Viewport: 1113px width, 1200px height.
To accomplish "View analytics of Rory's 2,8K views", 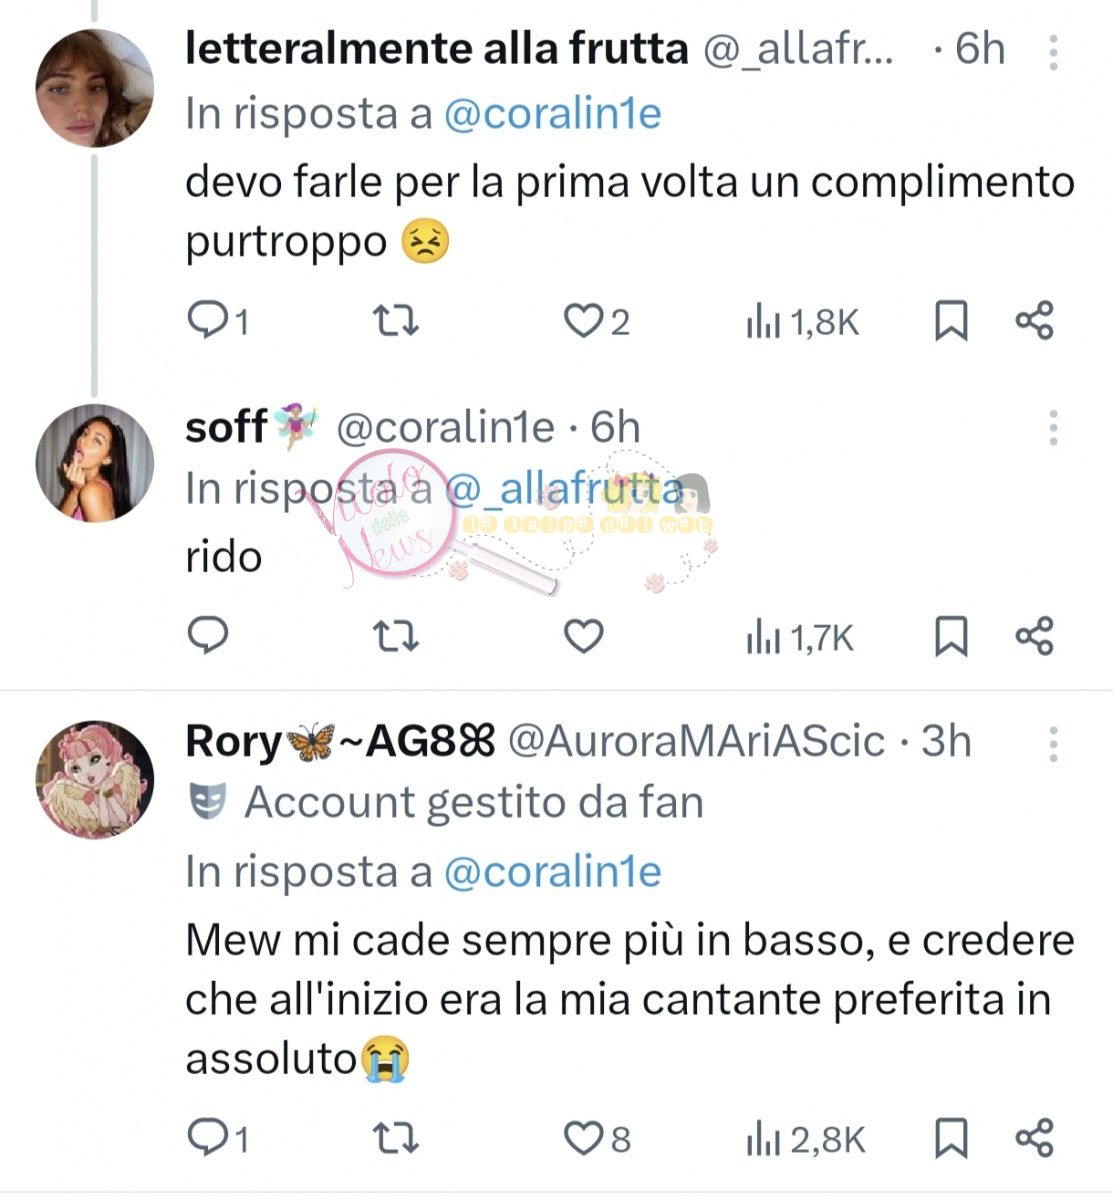I will [806, 1139].
